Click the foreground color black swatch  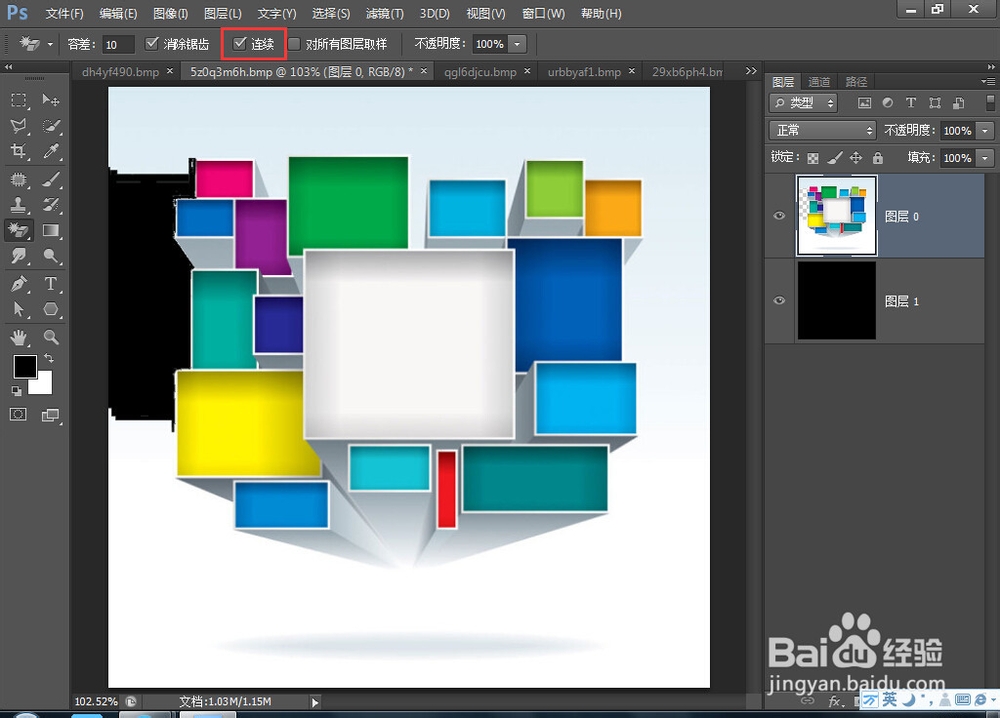[x=25, y=367]
